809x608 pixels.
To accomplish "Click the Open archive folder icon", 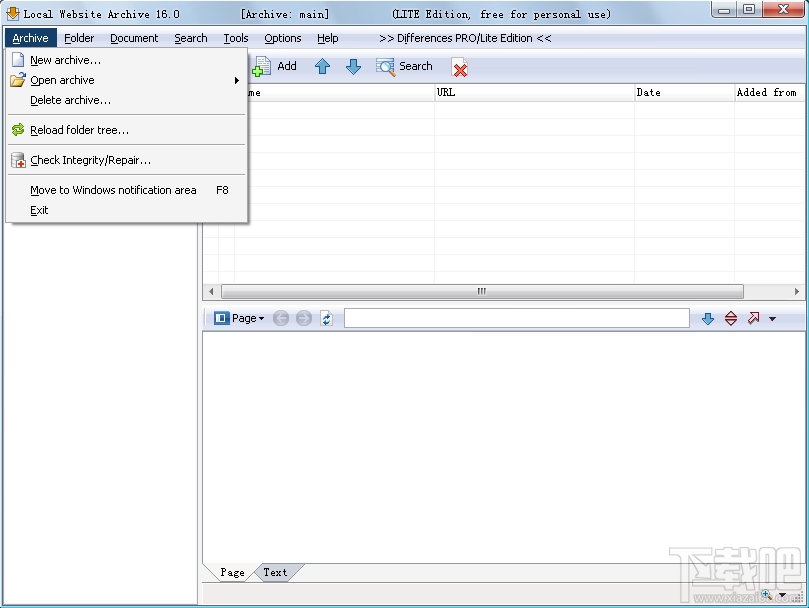I will 18,80.
